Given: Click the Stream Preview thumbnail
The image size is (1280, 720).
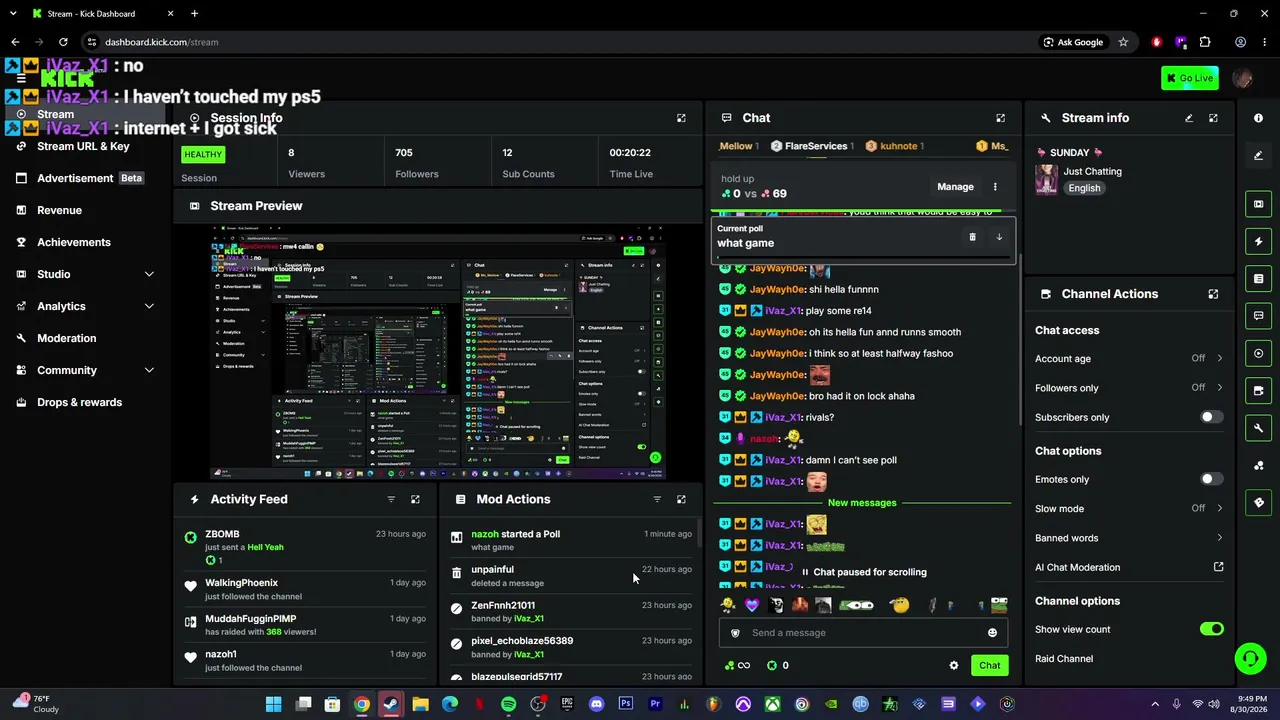Looking at the screenshot, I should [x=439, y=352].
